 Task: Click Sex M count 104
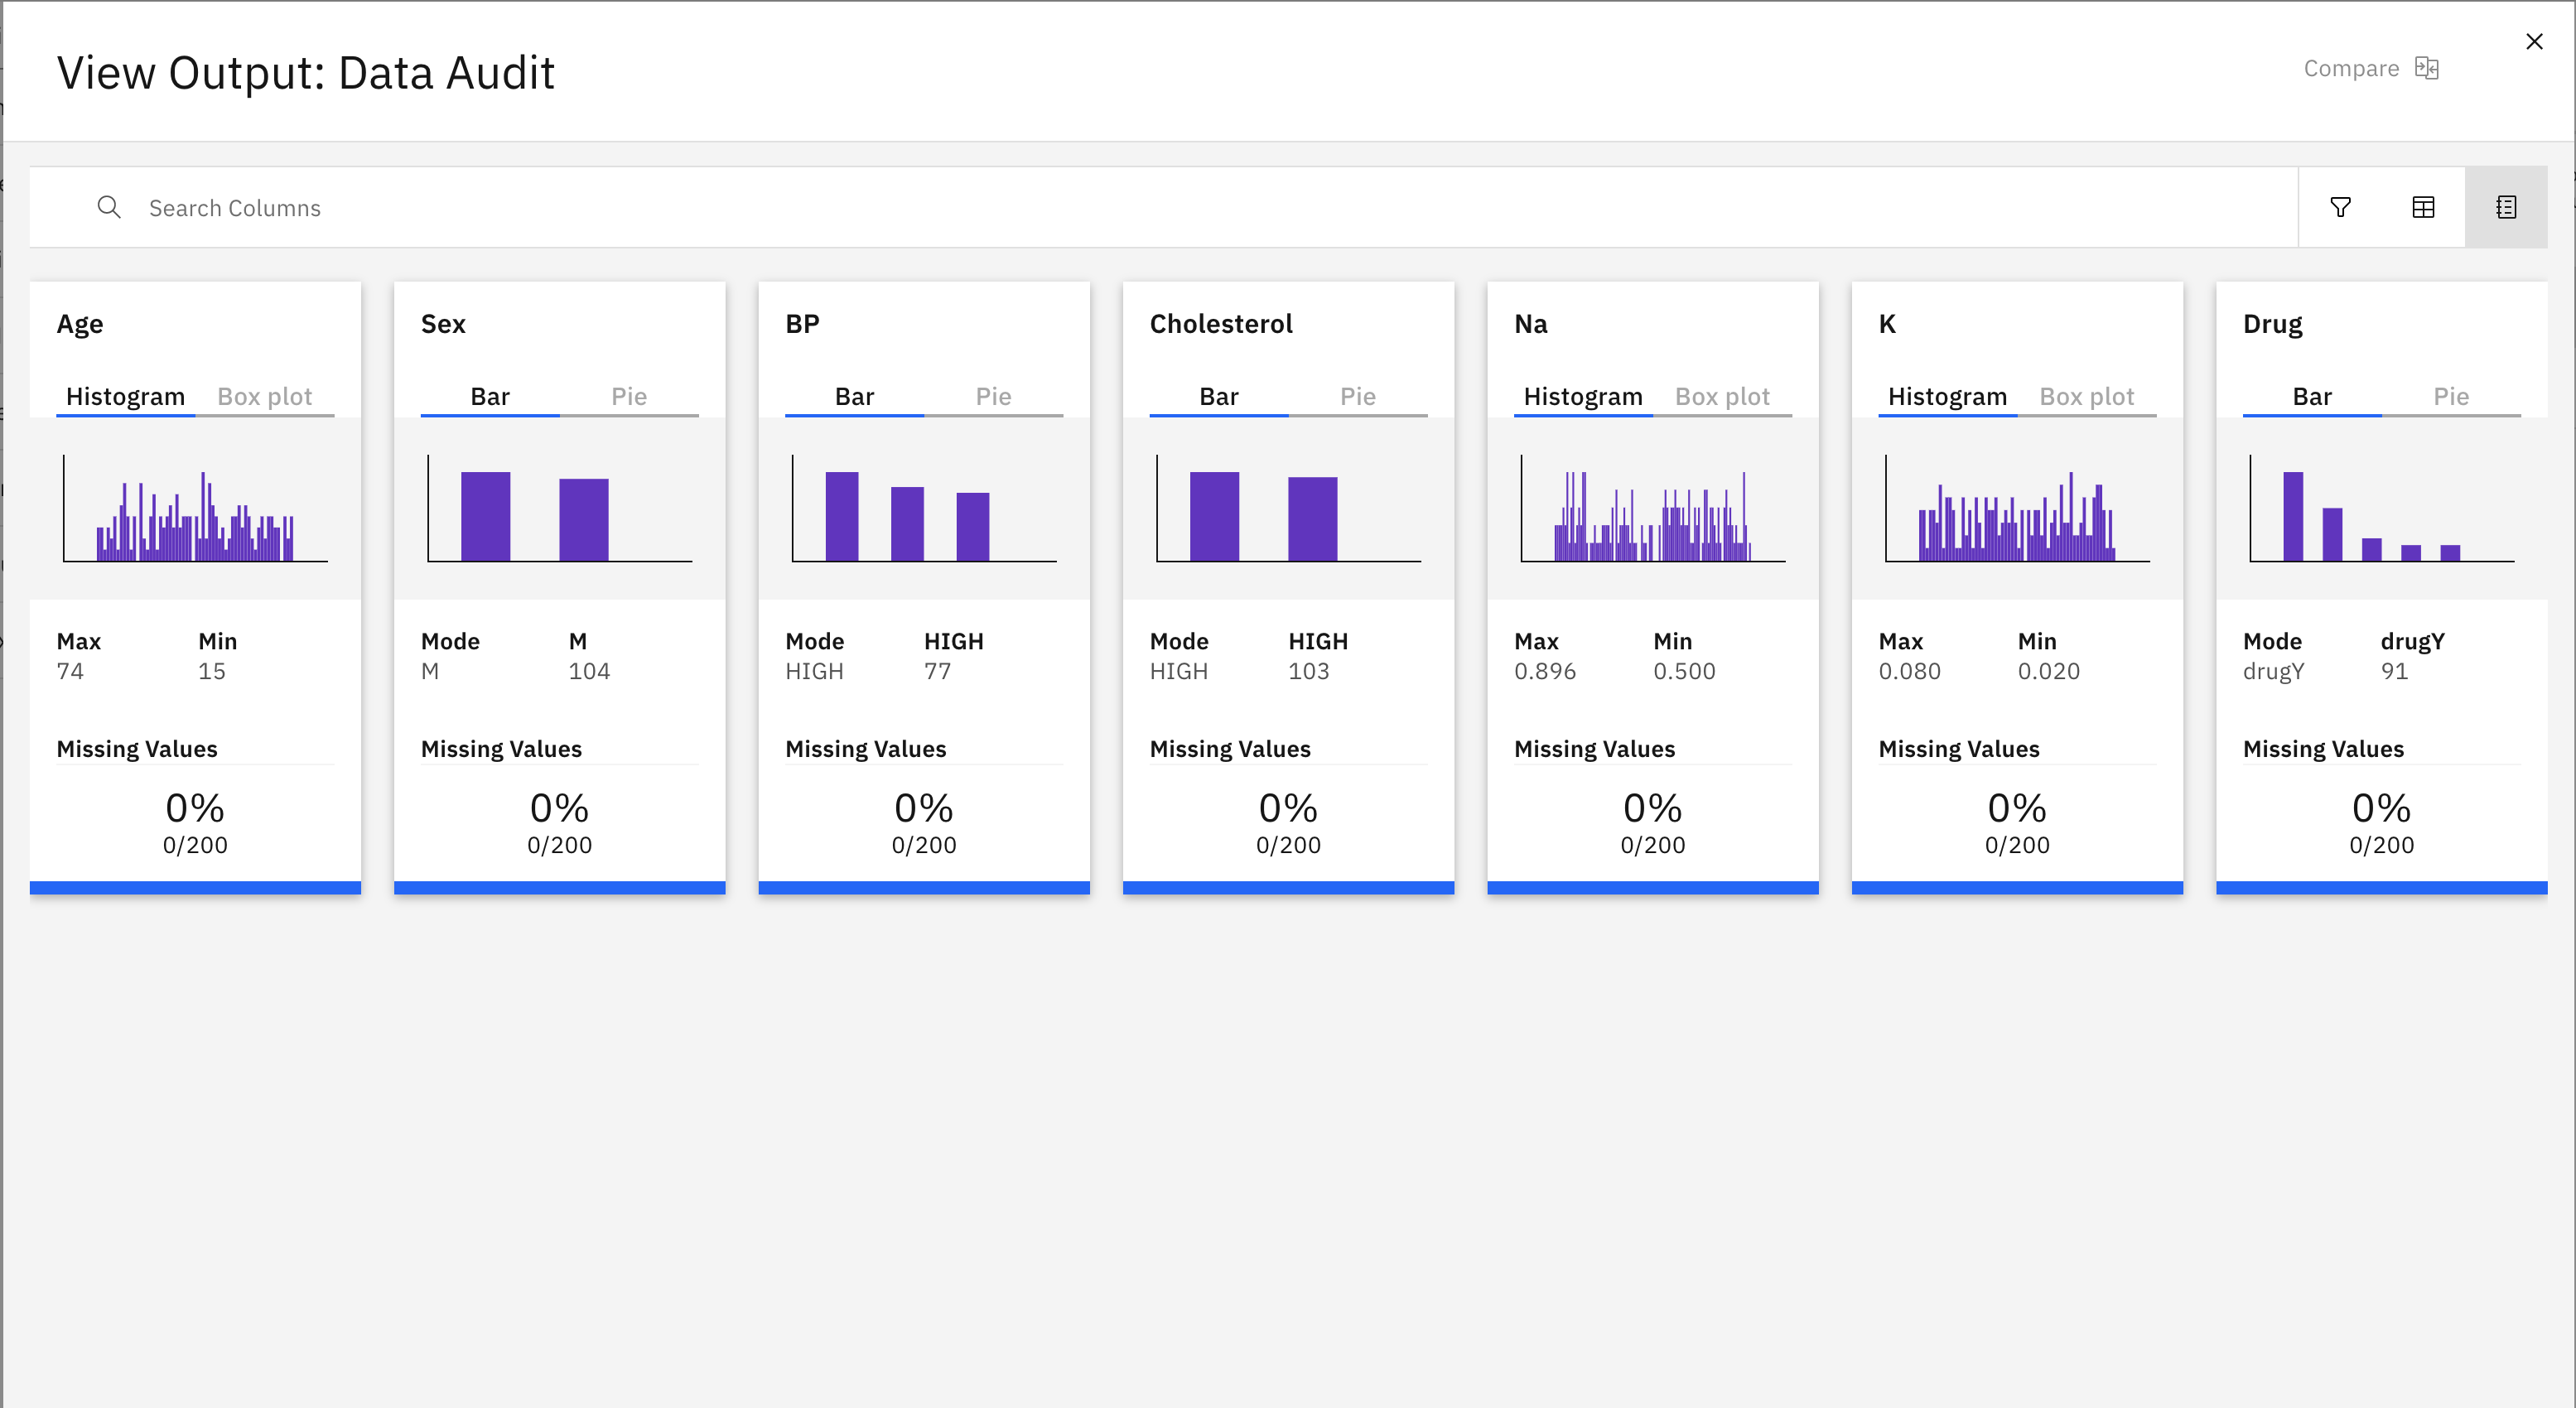tap(589, 671)
